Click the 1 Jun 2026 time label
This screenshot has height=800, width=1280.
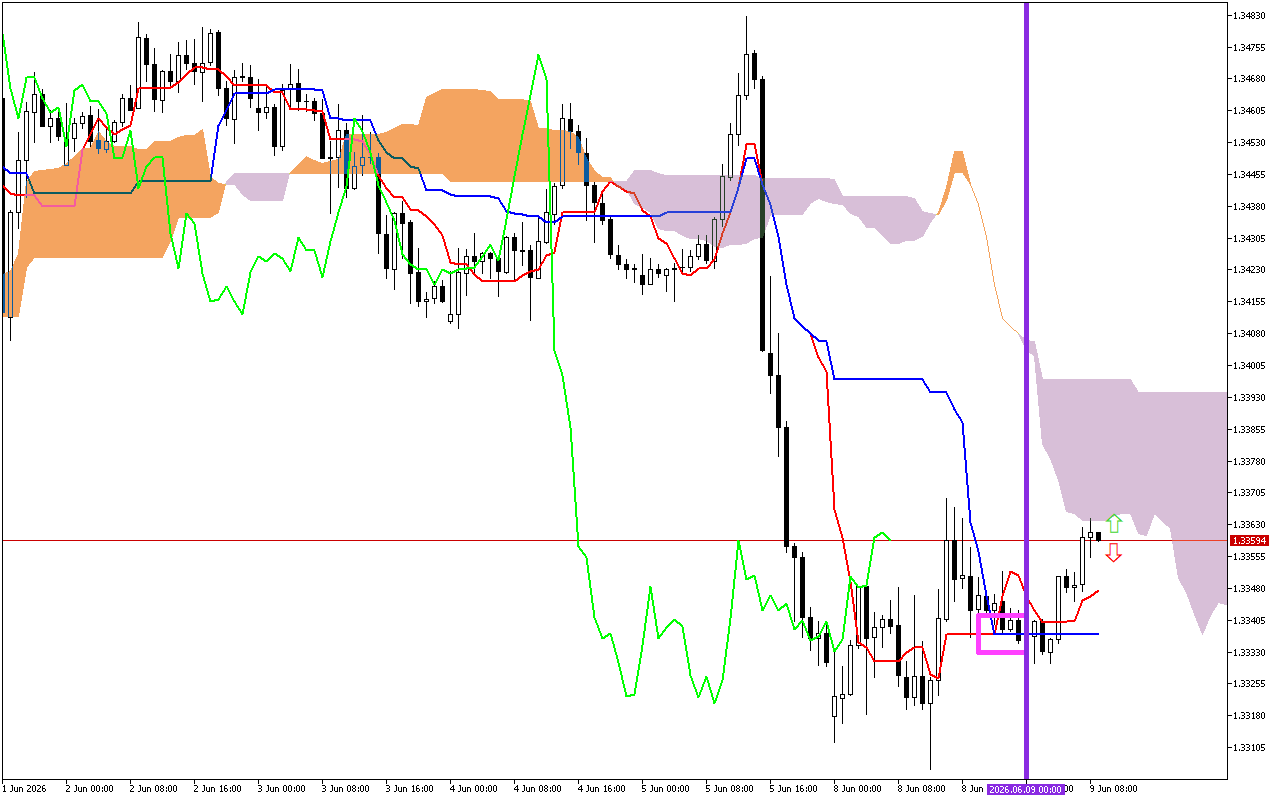(x=25, y=789)
